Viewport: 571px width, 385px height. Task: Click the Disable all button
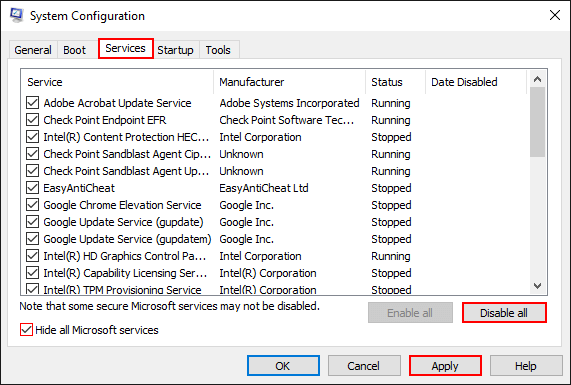point(504,313)
